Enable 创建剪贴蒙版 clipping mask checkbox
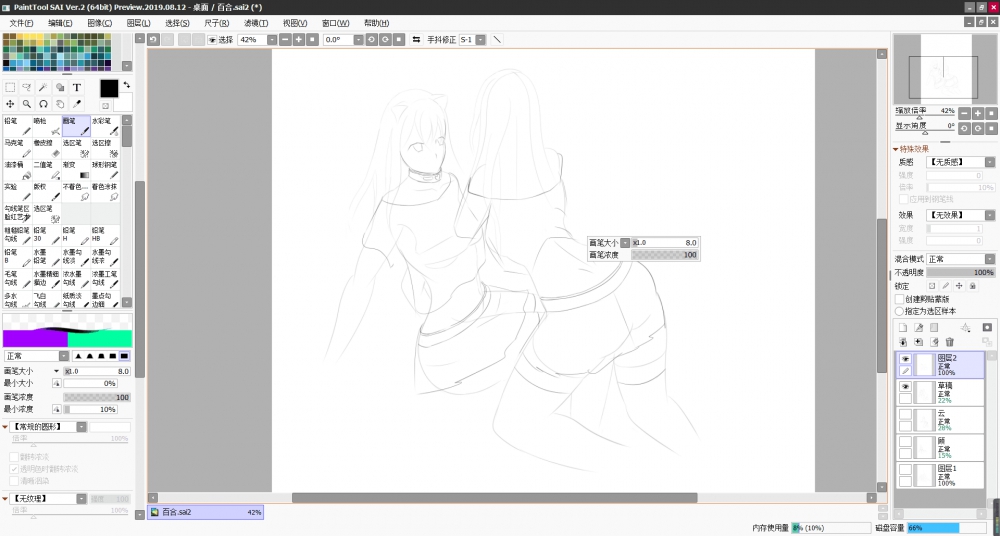Screen dimensions: 1000x536 click(x=900, y=299)
